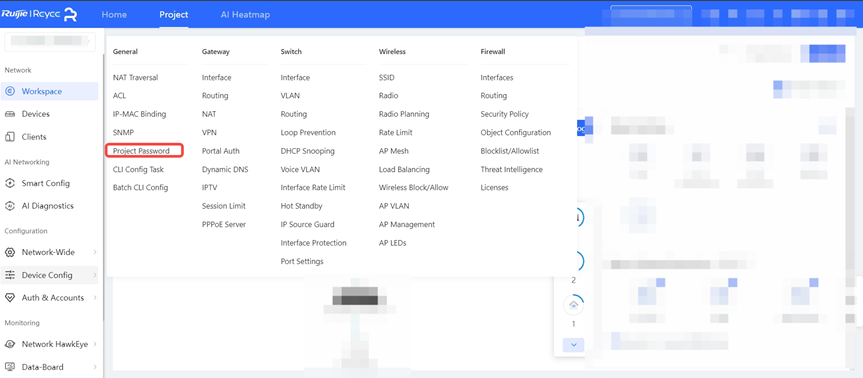Open Hot Standby under Switch
Viewport: 863px width, 378px height.
click(302, 206)
